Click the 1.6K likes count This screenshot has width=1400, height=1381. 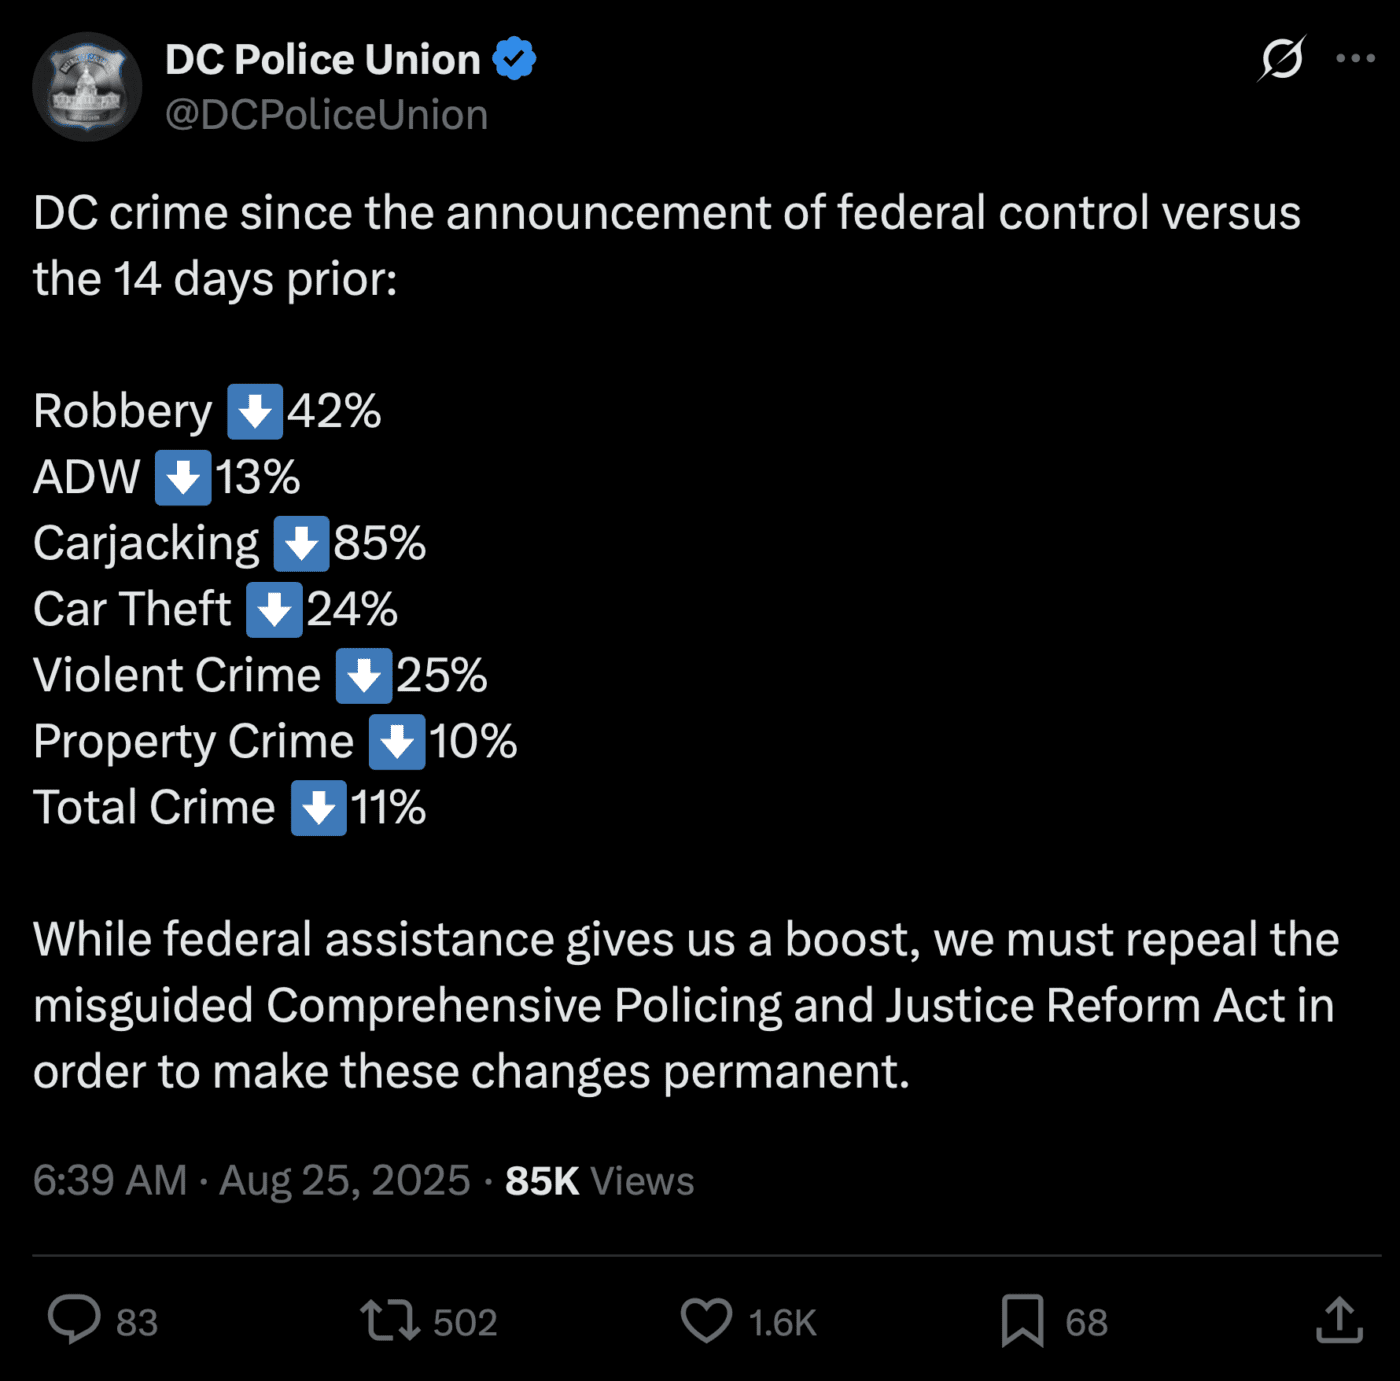coord(782,1323)
